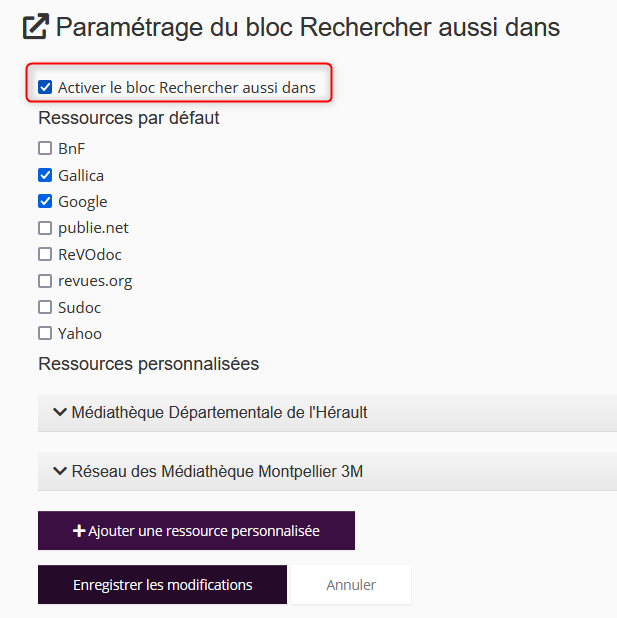Save with Enregistrer les modifications
The image size is (617, 618).
tap(162, 585)
